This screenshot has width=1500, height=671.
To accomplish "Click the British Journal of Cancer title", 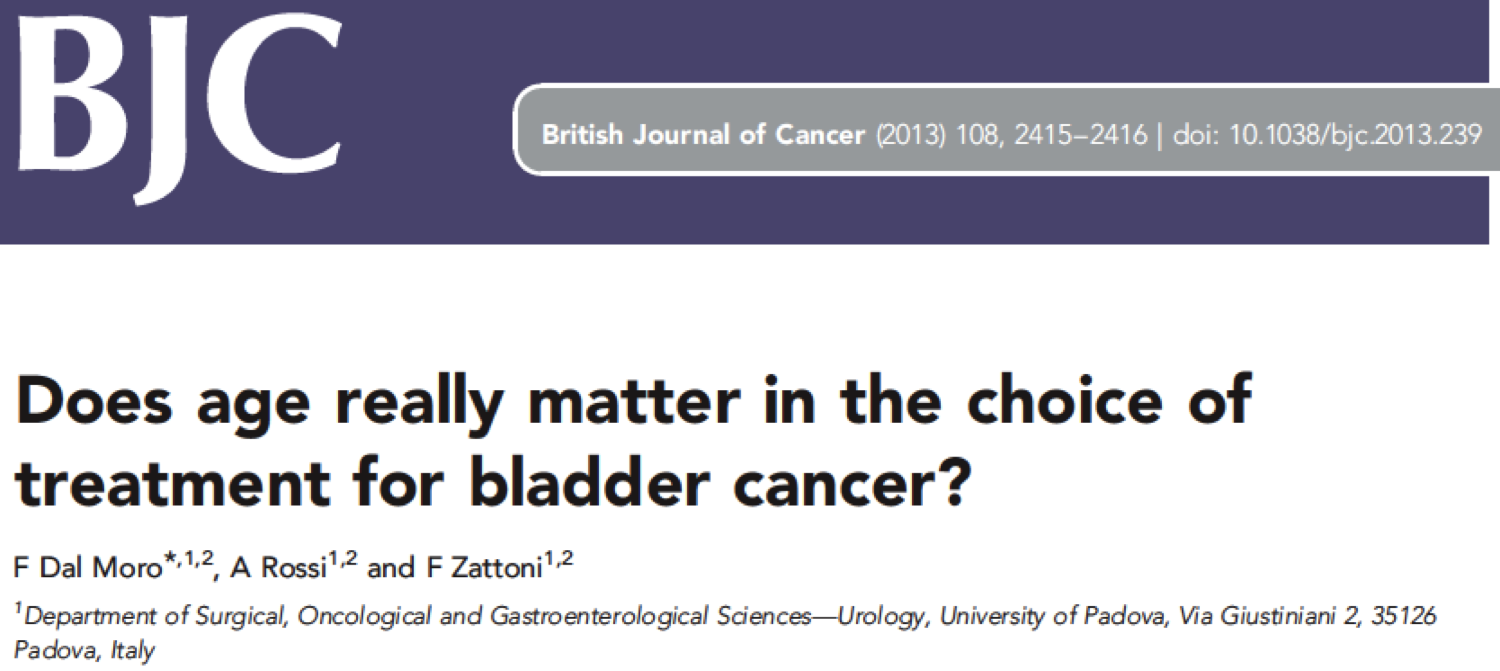I will (704, 134).
